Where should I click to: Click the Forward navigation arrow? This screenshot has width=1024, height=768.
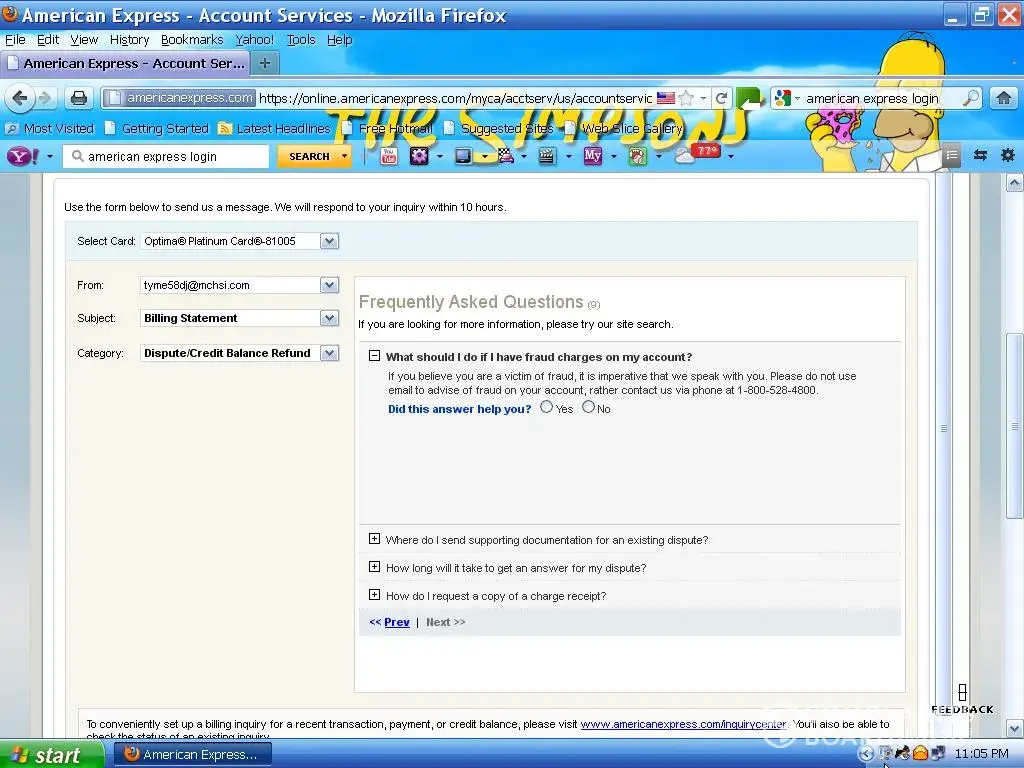point(45,98)
